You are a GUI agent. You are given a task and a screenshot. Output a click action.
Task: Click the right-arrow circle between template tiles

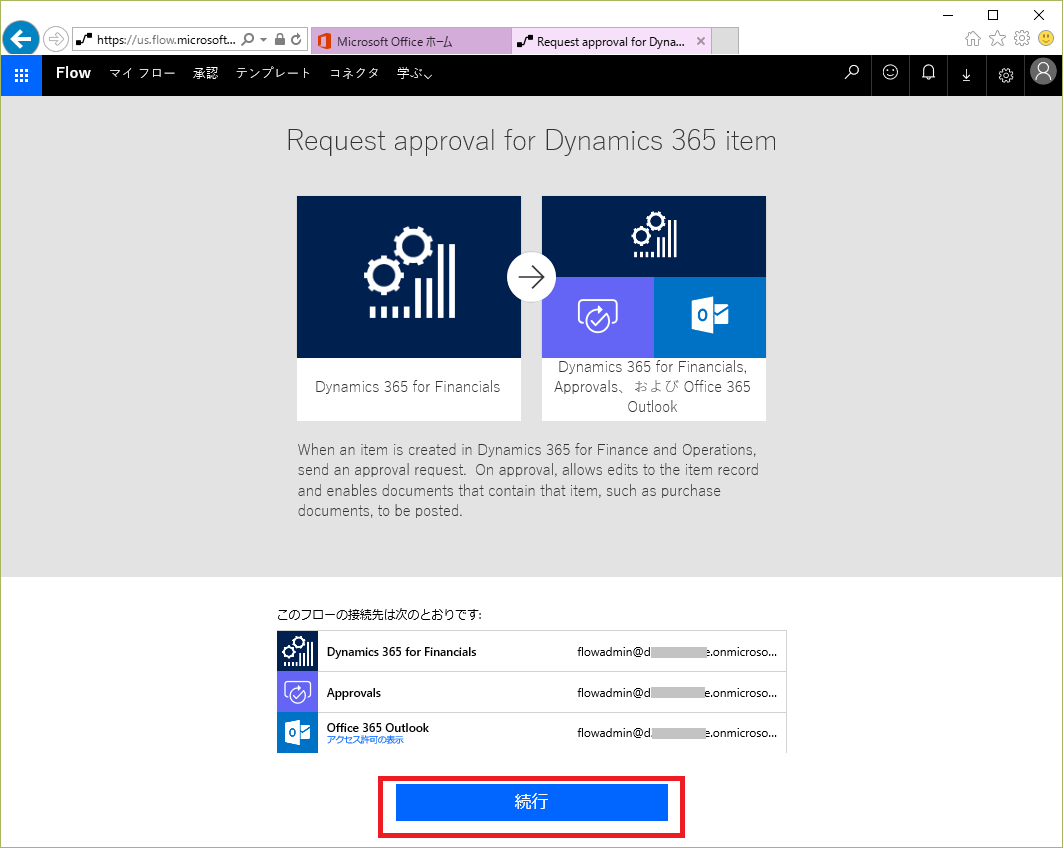tap(532, 277)
